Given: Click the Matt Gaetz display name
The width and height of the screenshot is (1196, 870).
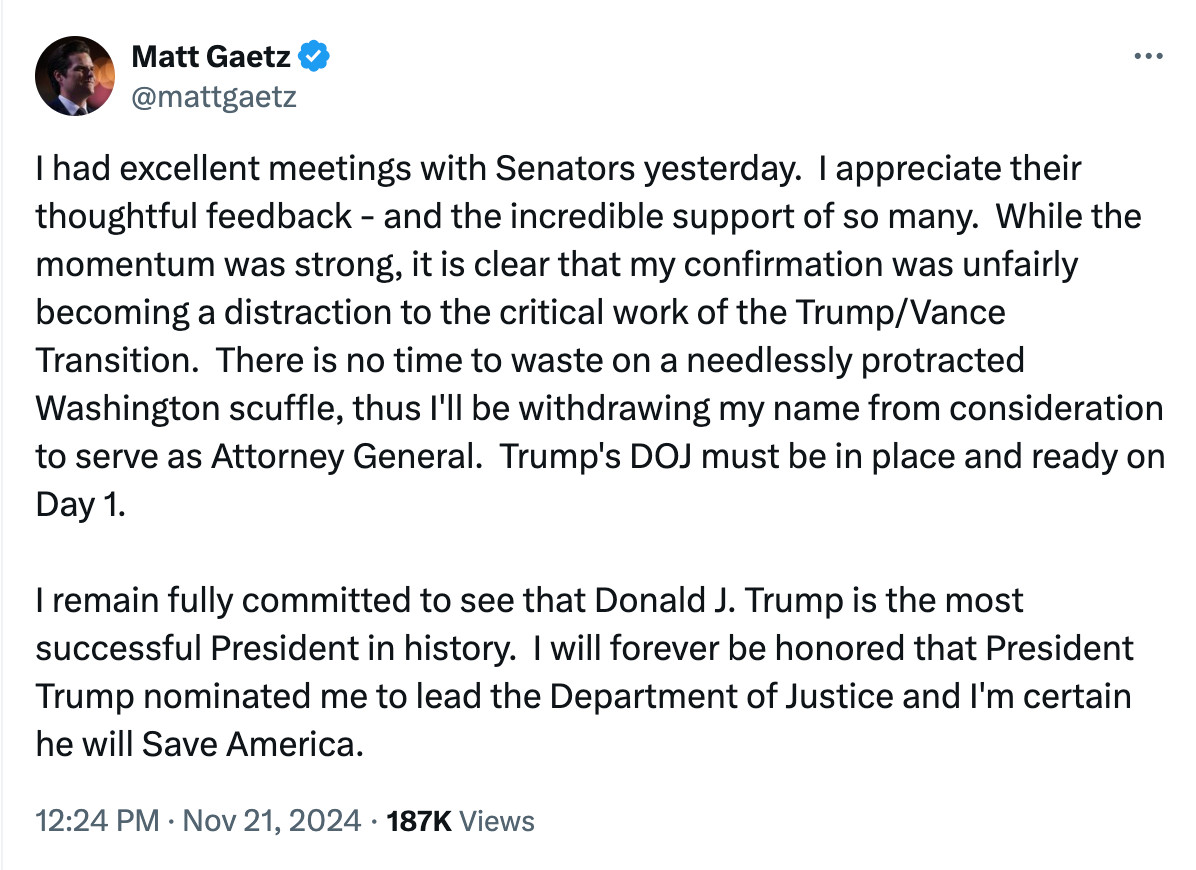Looking at the screenshot, I should point(211,56).
